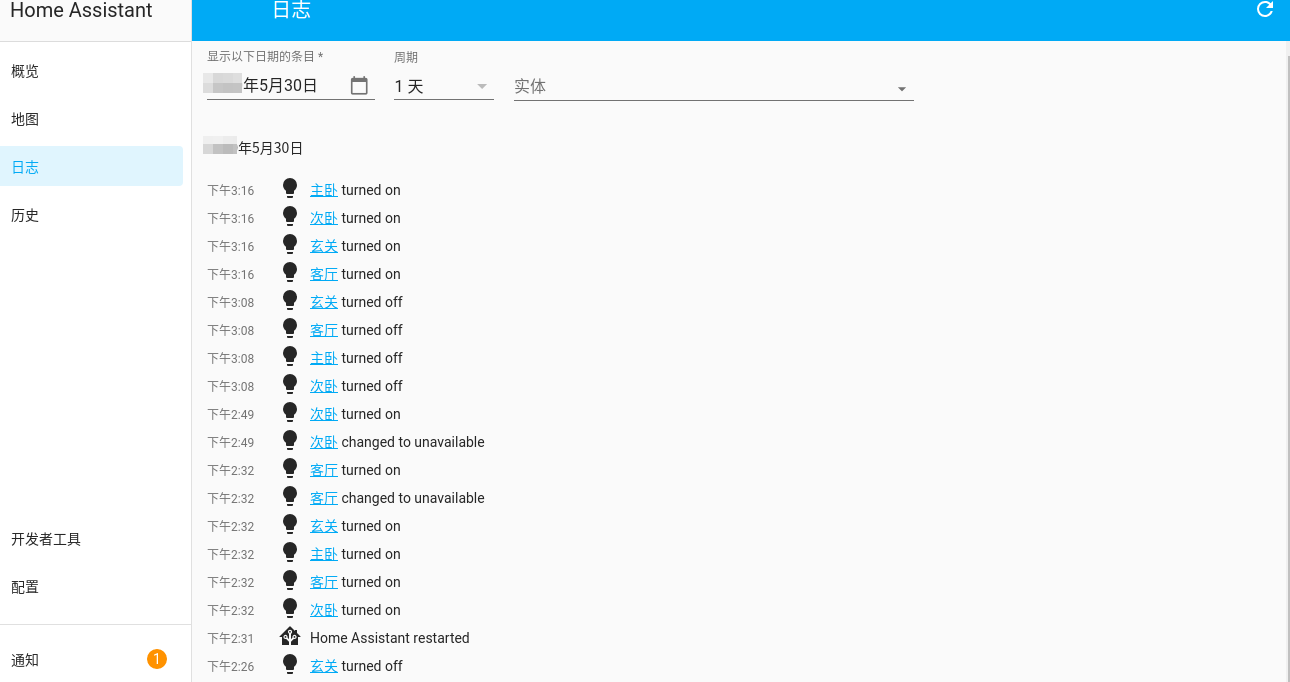Viewport: 1290px width, 682px height.
Task: Click 玄关 link in the 下午2:26 entry
Action: (x=323, y=666)
